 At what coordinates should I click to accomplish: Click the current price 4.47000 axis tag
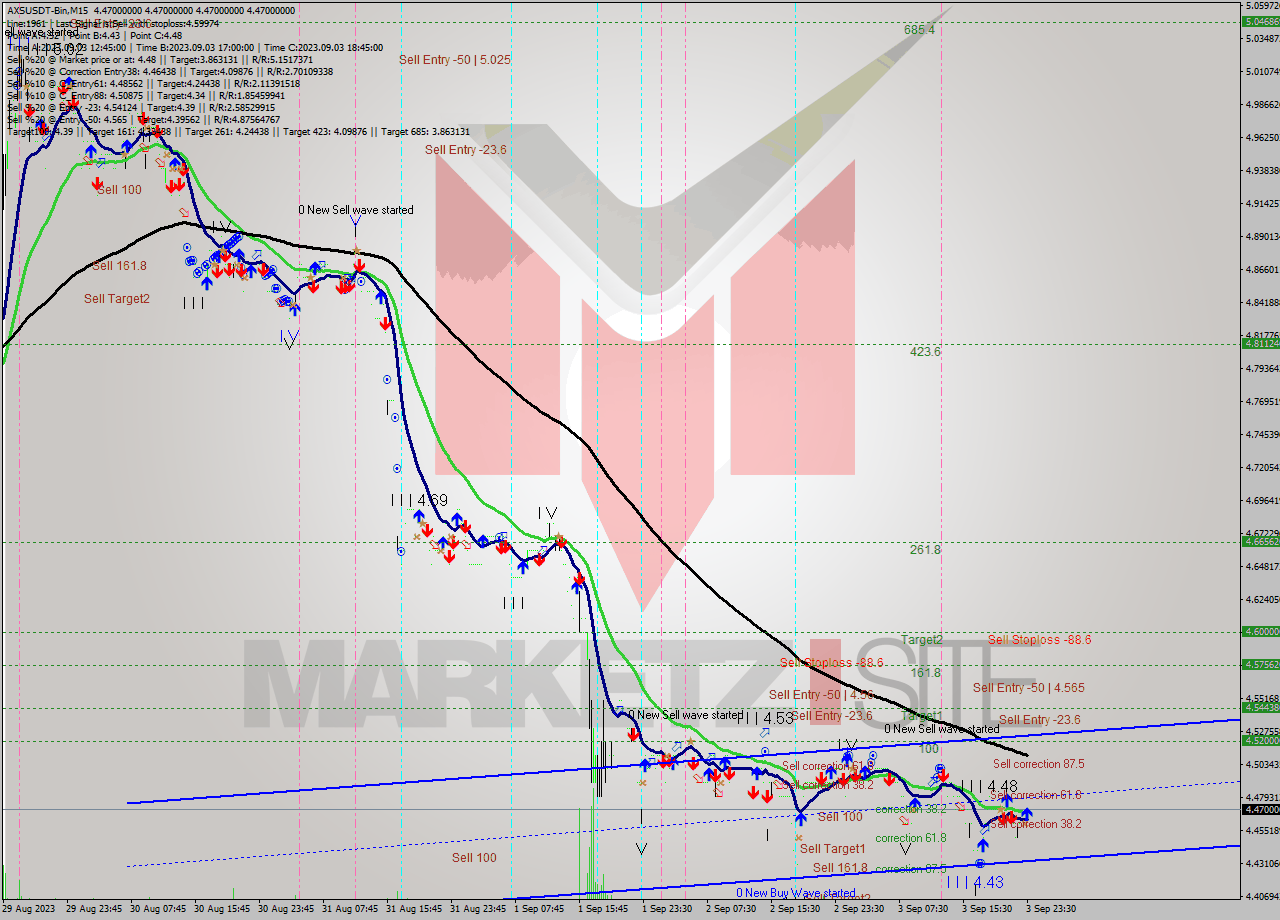tap(1259, 809)
